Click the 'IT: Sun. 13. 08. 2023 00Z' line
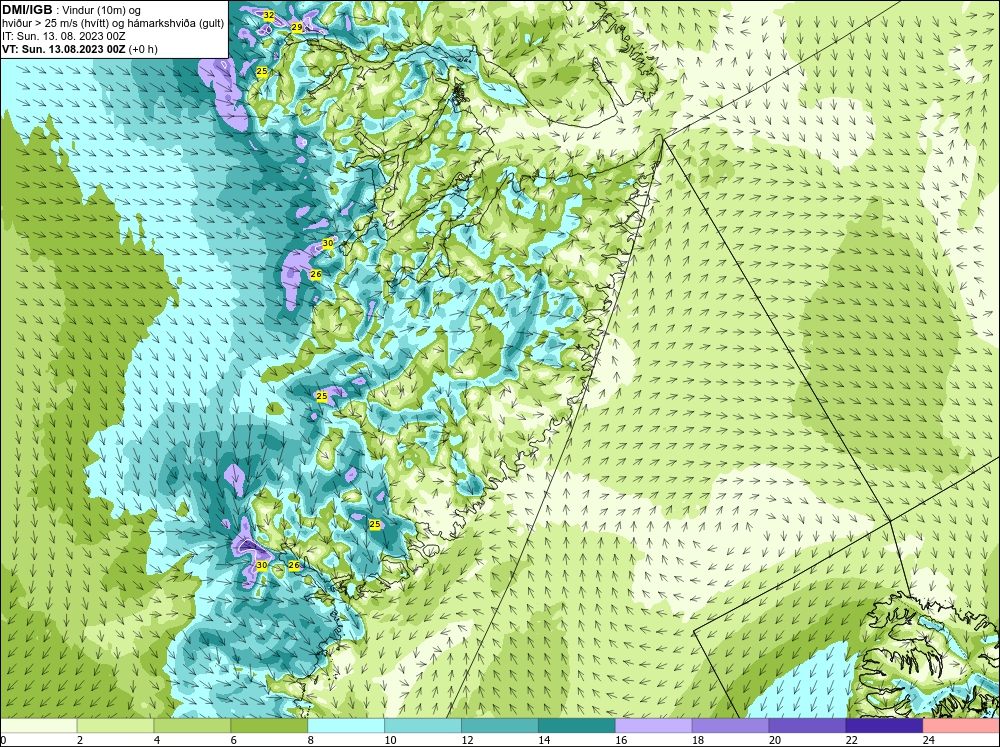 (64, 36)
